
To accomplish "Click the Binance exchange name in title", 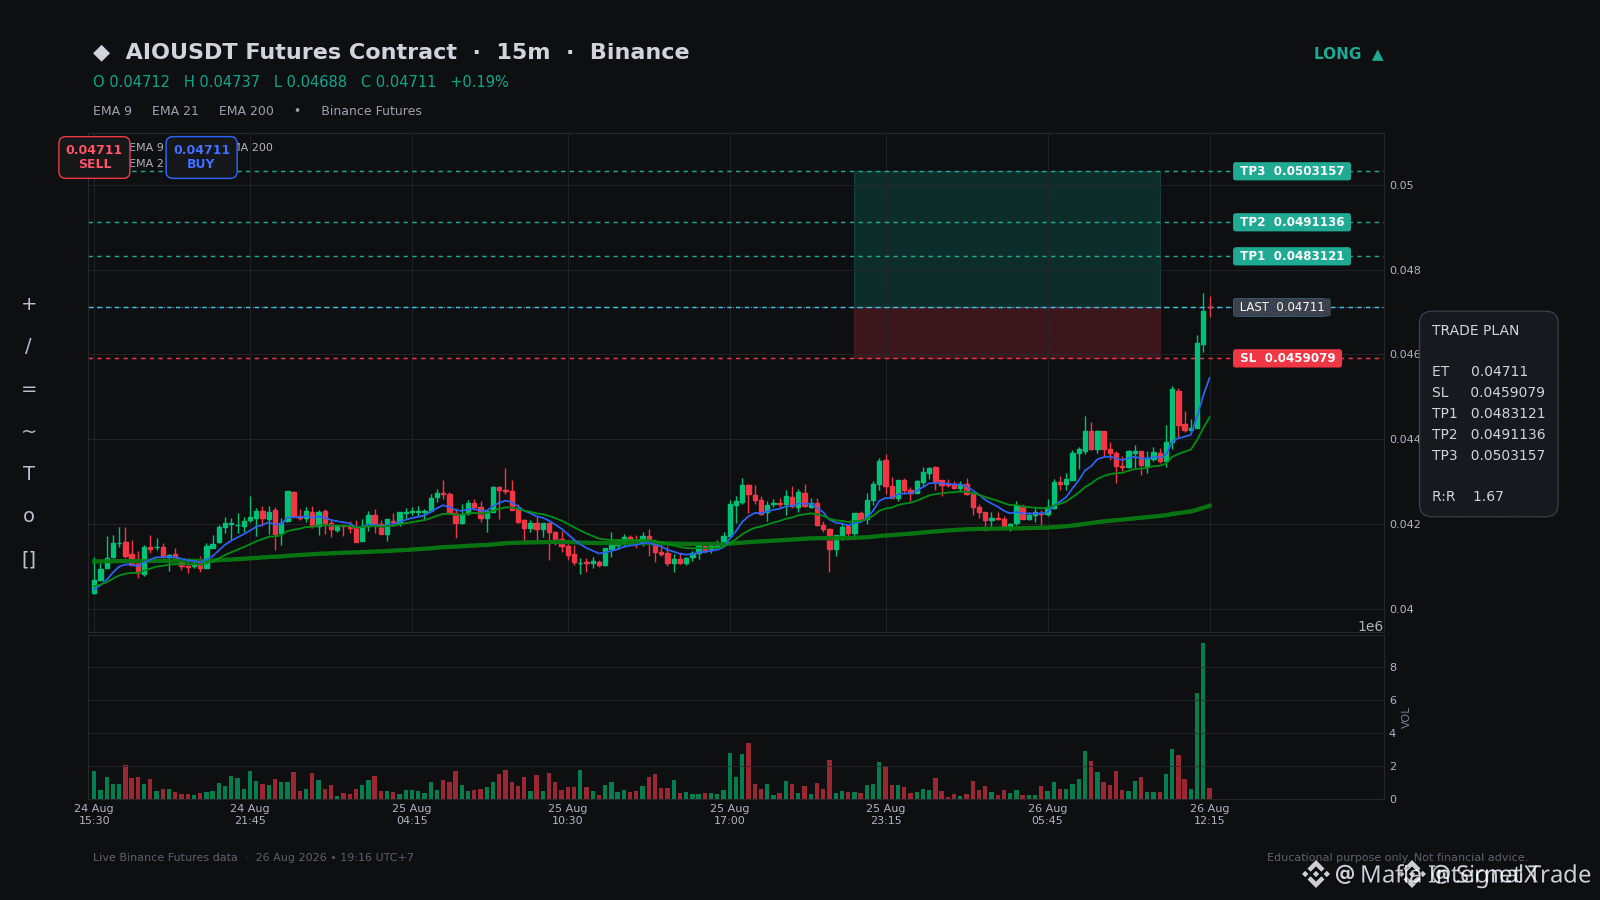I will [x=639, y=52].
